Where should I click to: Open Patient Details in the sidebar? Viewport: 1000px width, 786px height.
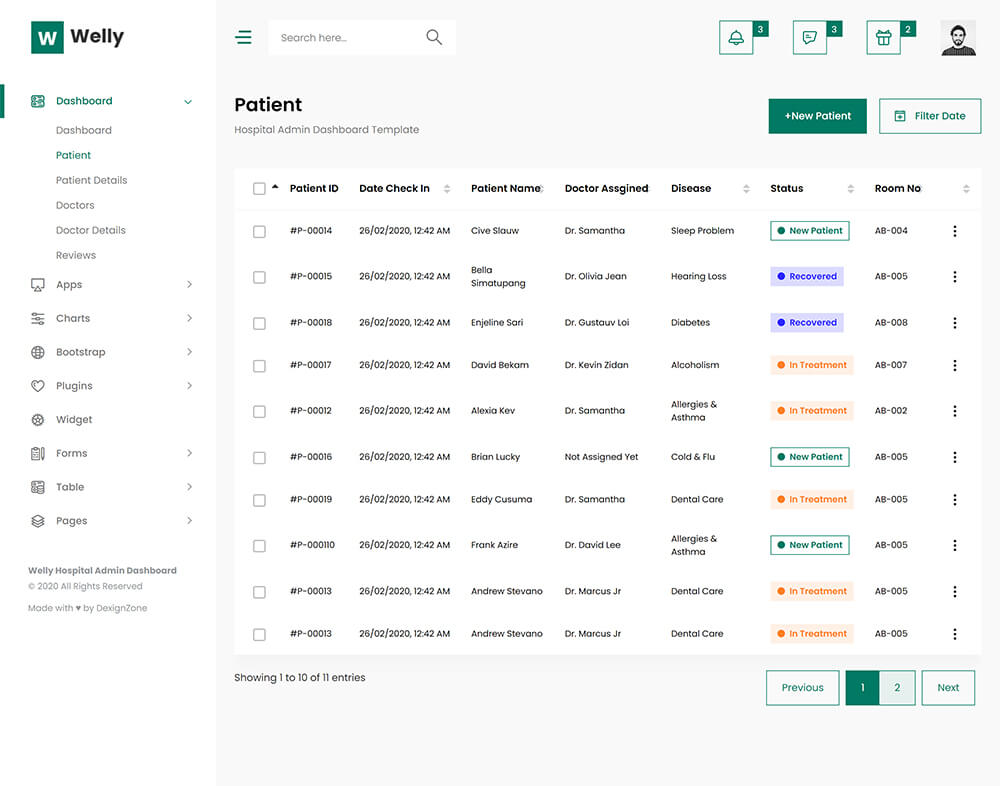pos(91,180)
